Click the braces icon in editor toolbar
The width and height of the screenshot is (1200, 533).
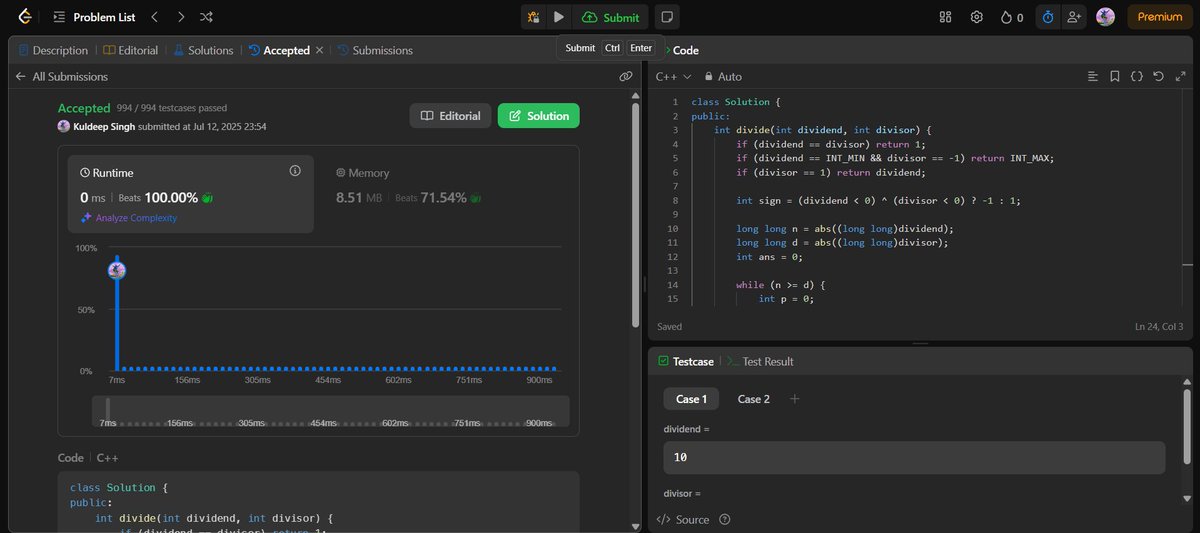1137,76
